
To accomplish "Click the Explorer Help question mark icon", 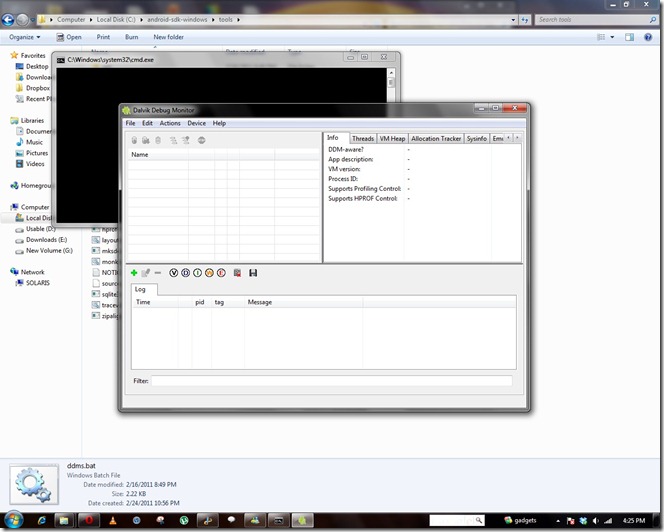I will point(648,37).
